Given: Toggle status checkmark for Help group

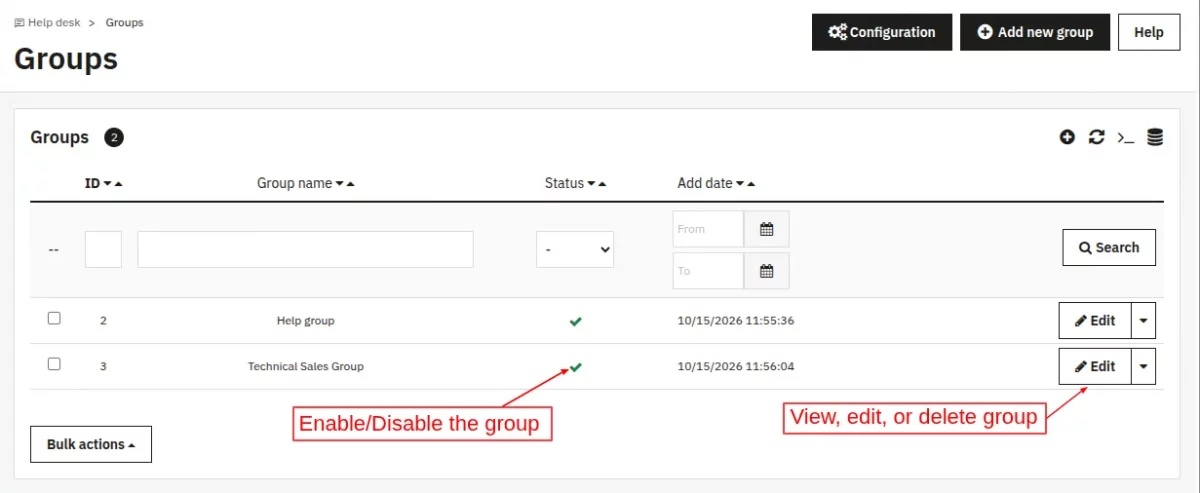Looking at the screenshot, I should tap(575, 321).
